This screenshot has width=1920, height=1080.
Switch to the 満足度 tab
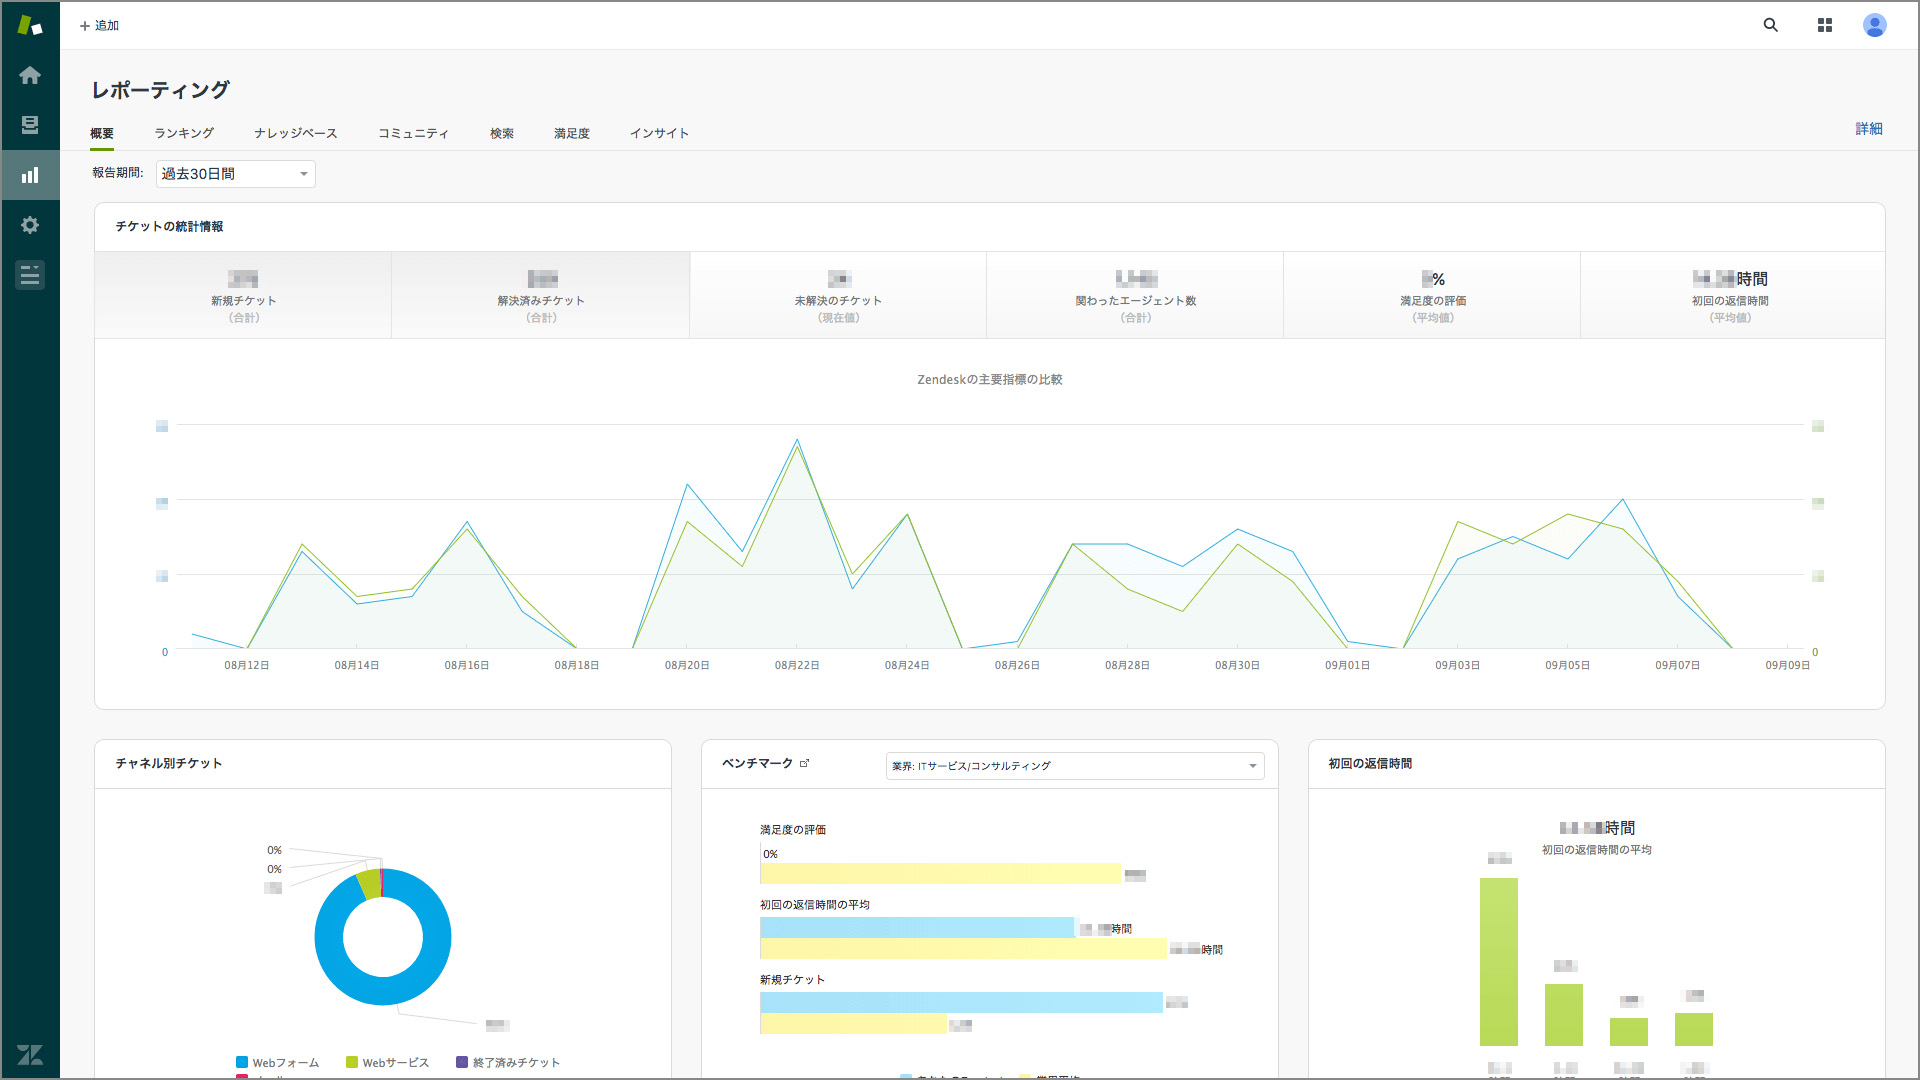pos(570,132)
